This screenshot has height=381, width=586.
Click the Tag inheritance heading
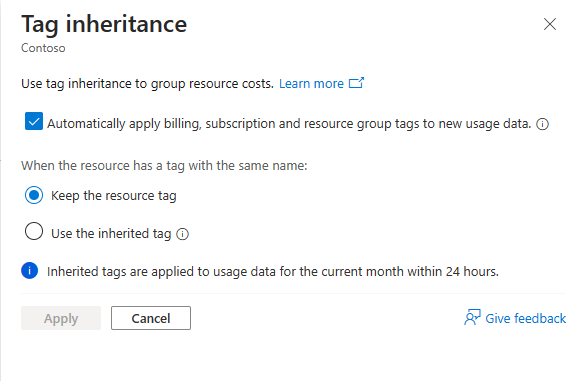(104, 24)
